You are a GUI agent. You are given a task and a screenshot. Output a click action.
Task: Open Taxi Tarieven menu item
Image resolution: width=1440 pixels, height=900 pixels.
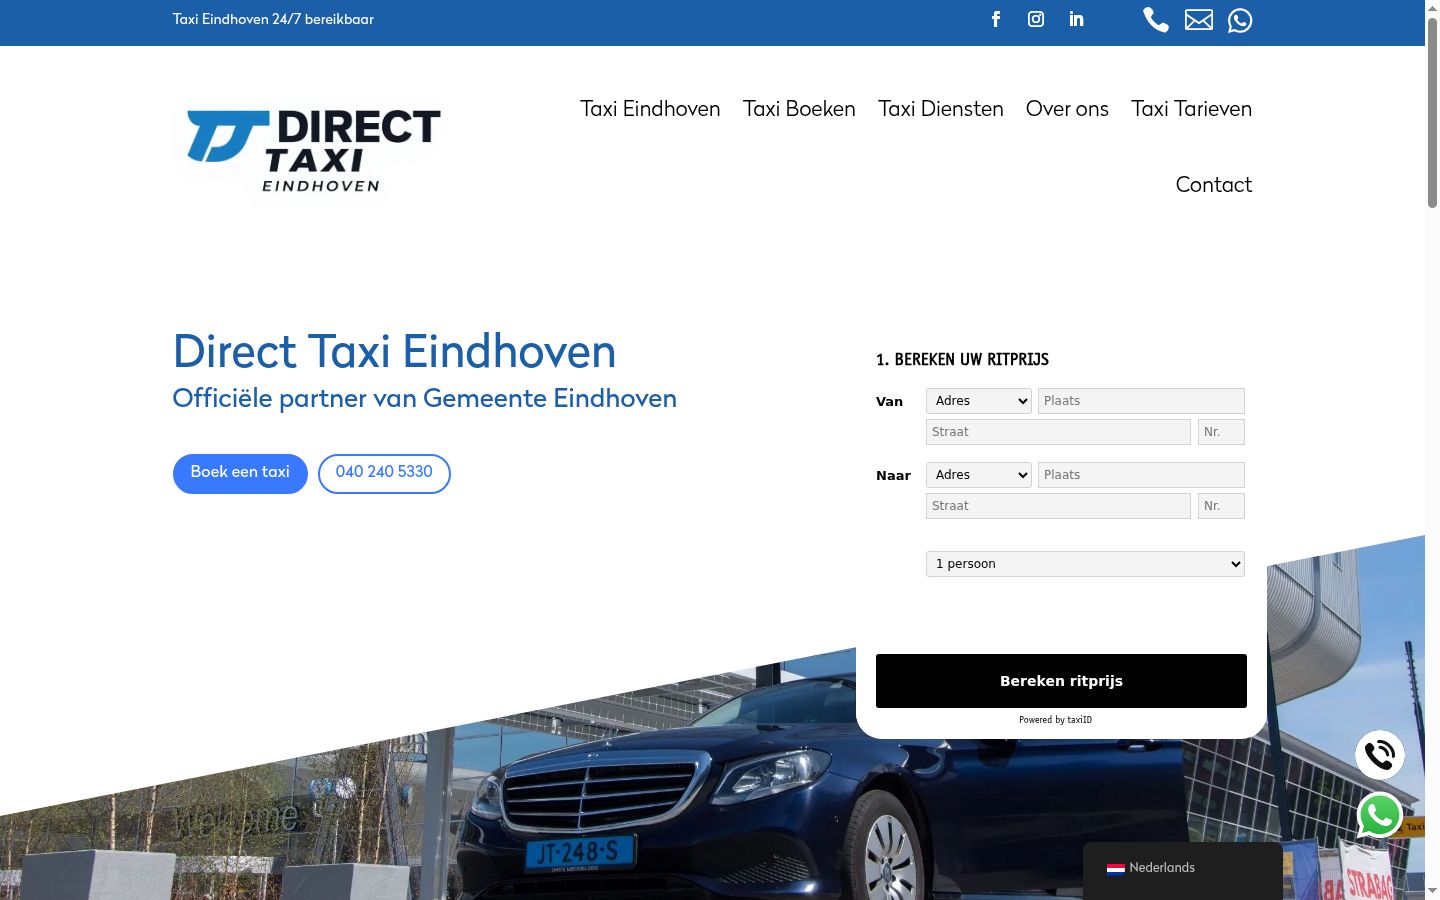(1191, 109)
